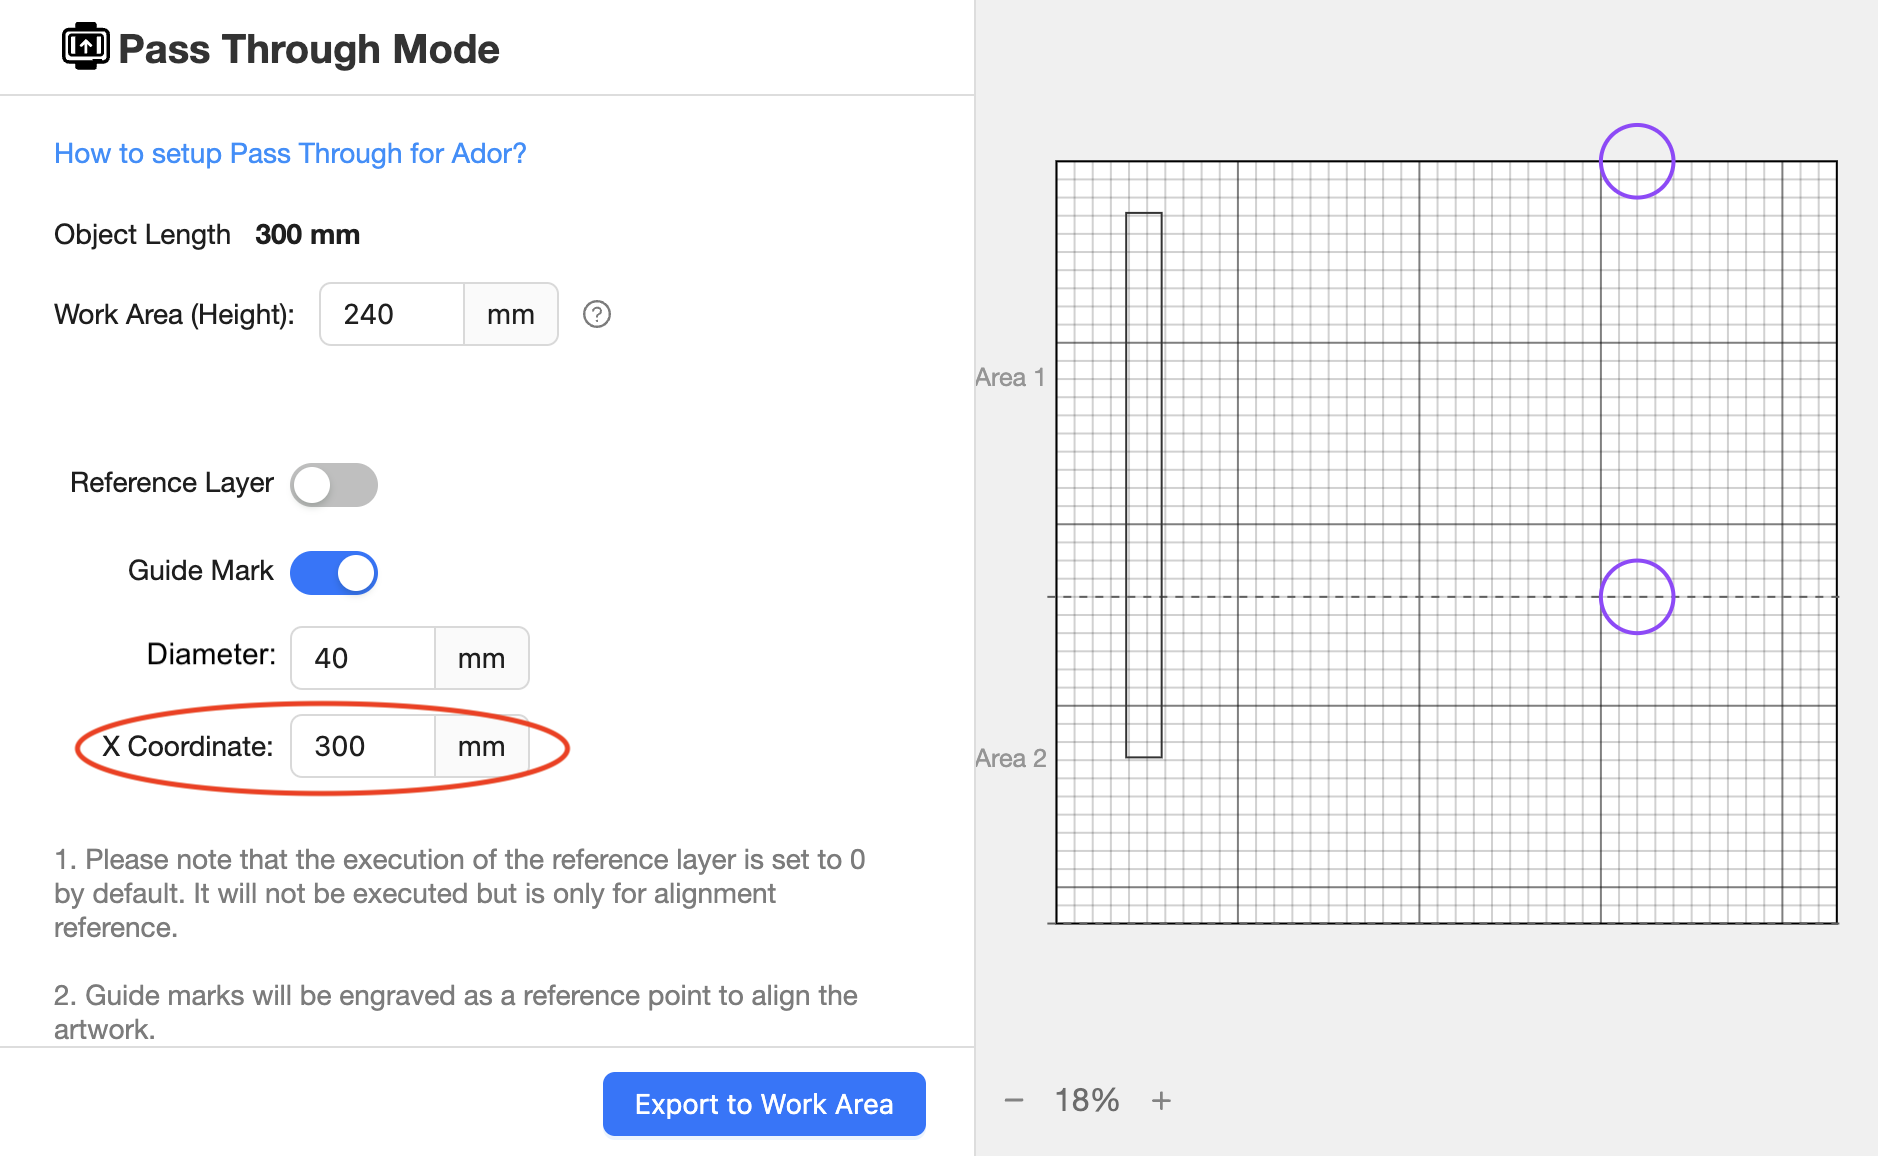
Task: Zoom in with the plus icon
Action: tap(1161, 1100)
